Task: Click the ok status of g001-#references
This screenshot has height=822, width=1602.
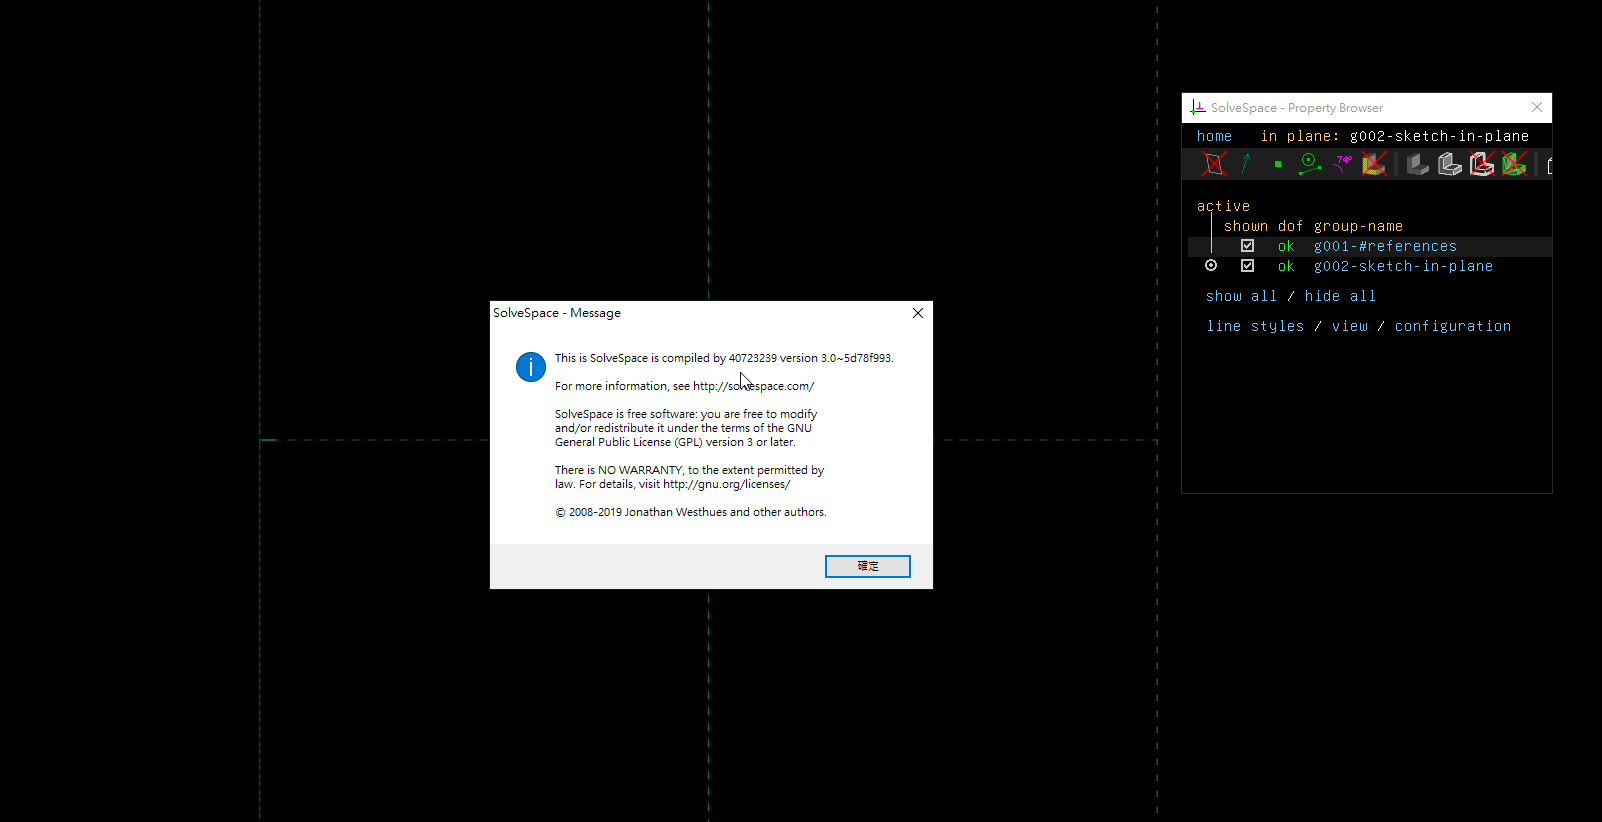Action: (1286, 246)
